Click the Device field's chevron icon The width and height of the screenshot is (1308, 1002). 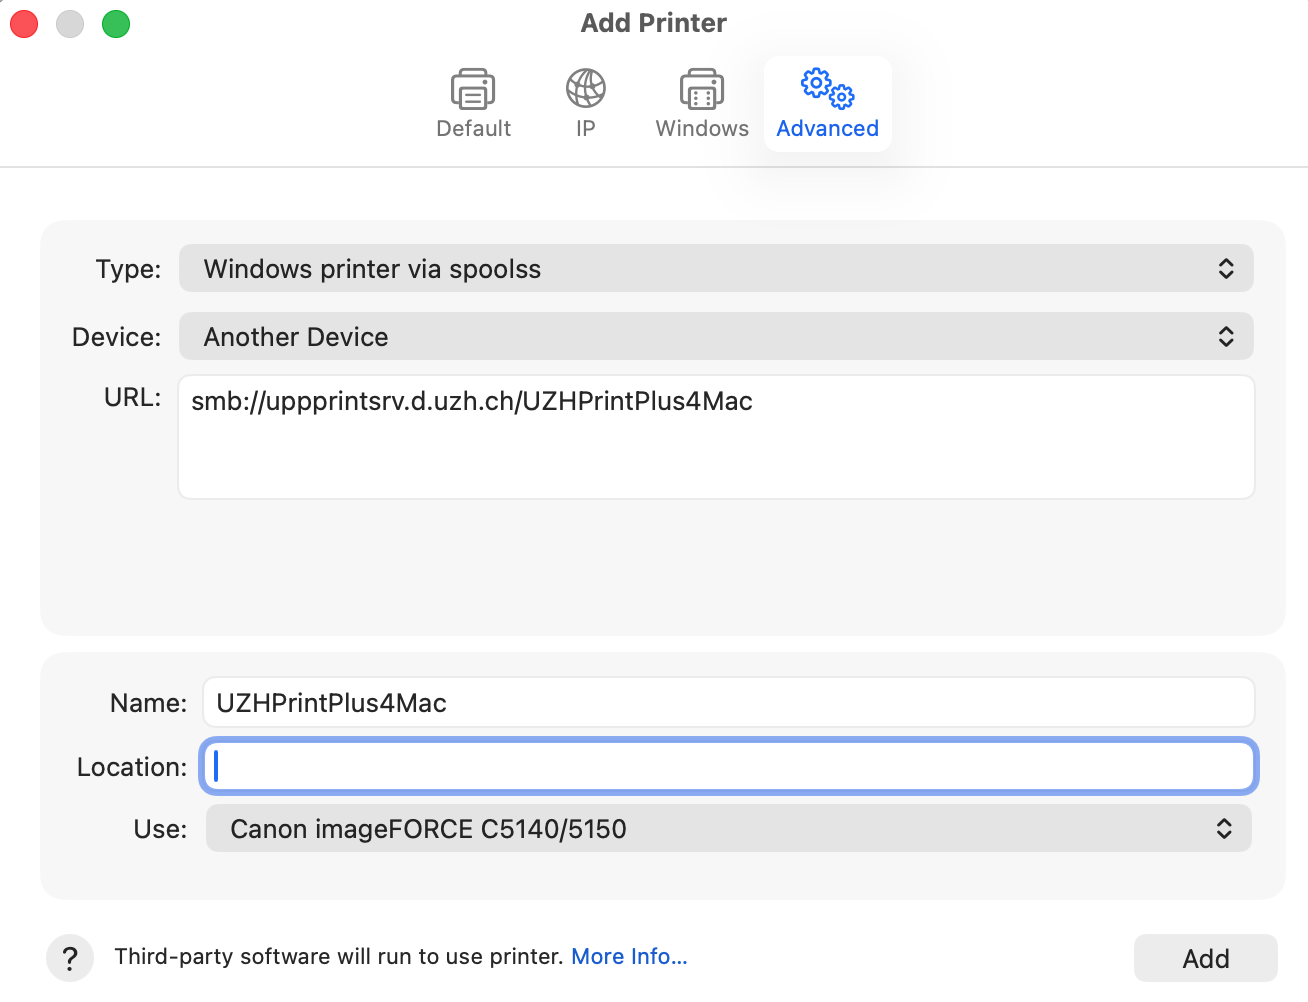[x=1226, y=336]
